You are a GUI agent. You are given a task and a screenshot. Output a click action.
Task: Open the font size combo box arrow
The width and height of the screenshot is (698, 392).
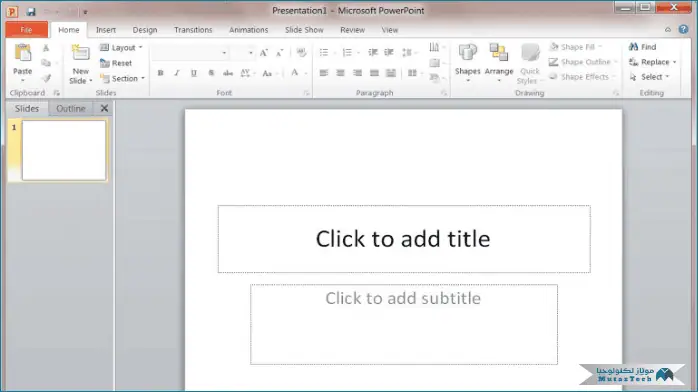click(251, 53)
